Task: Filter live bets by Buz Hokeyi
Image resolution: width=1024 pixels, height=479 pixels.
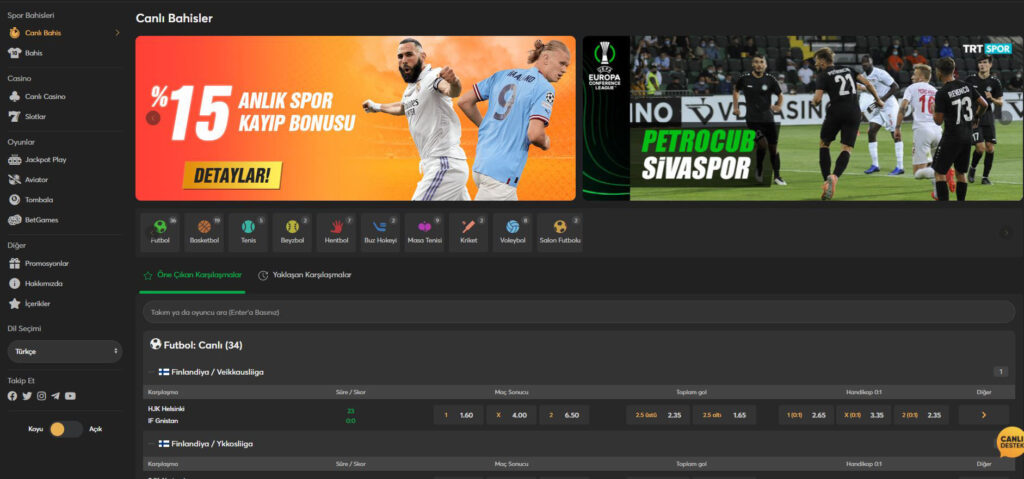Action: tap(380, 232)
